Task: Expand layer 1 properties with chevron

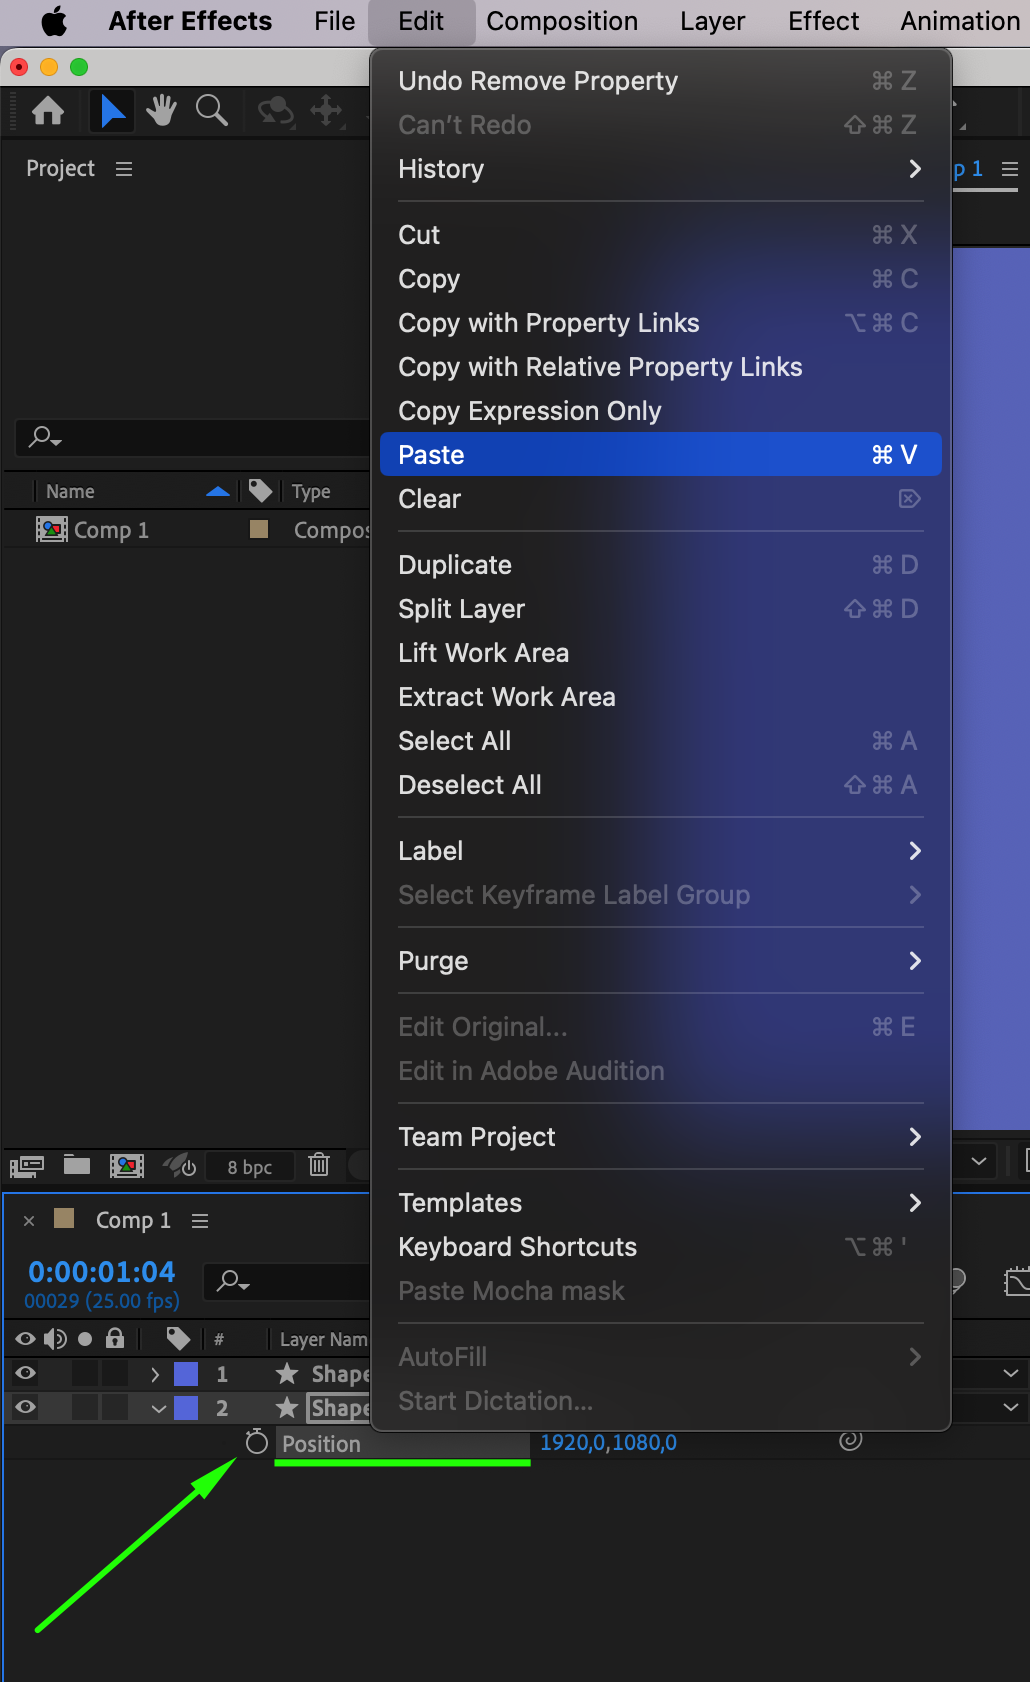Action: point(155,1374)
